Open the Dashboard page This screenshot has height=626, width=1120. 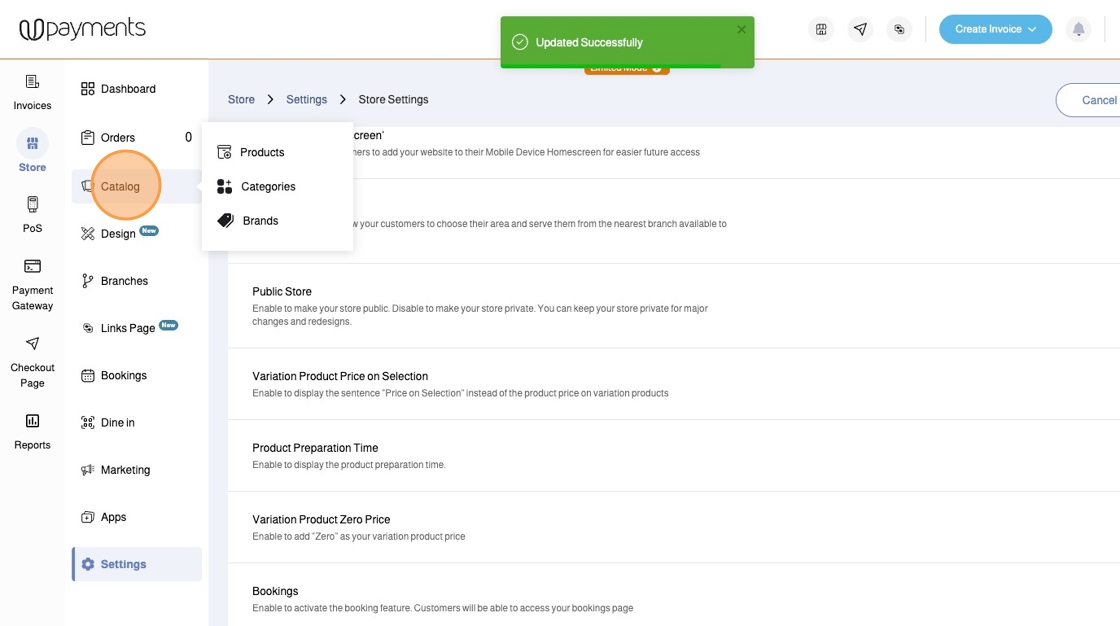(x=128, y=89)
